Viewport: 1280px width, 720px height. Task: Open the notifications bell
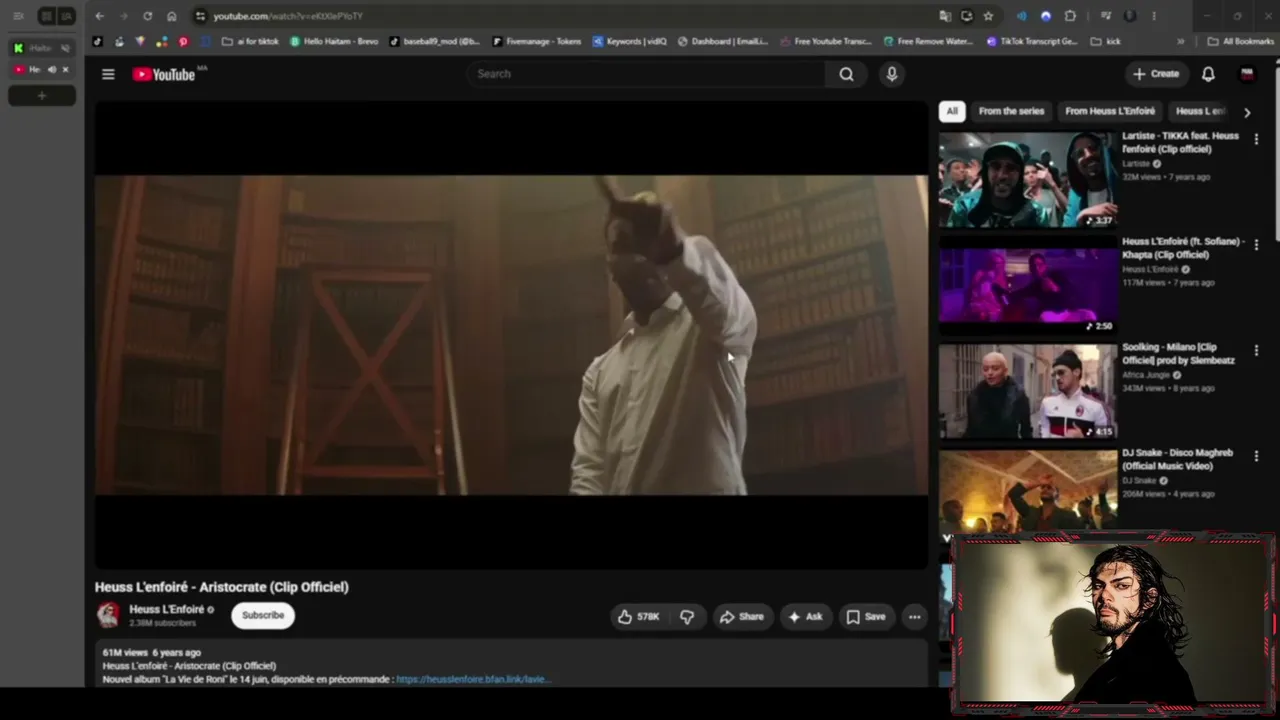(1208, 74)
